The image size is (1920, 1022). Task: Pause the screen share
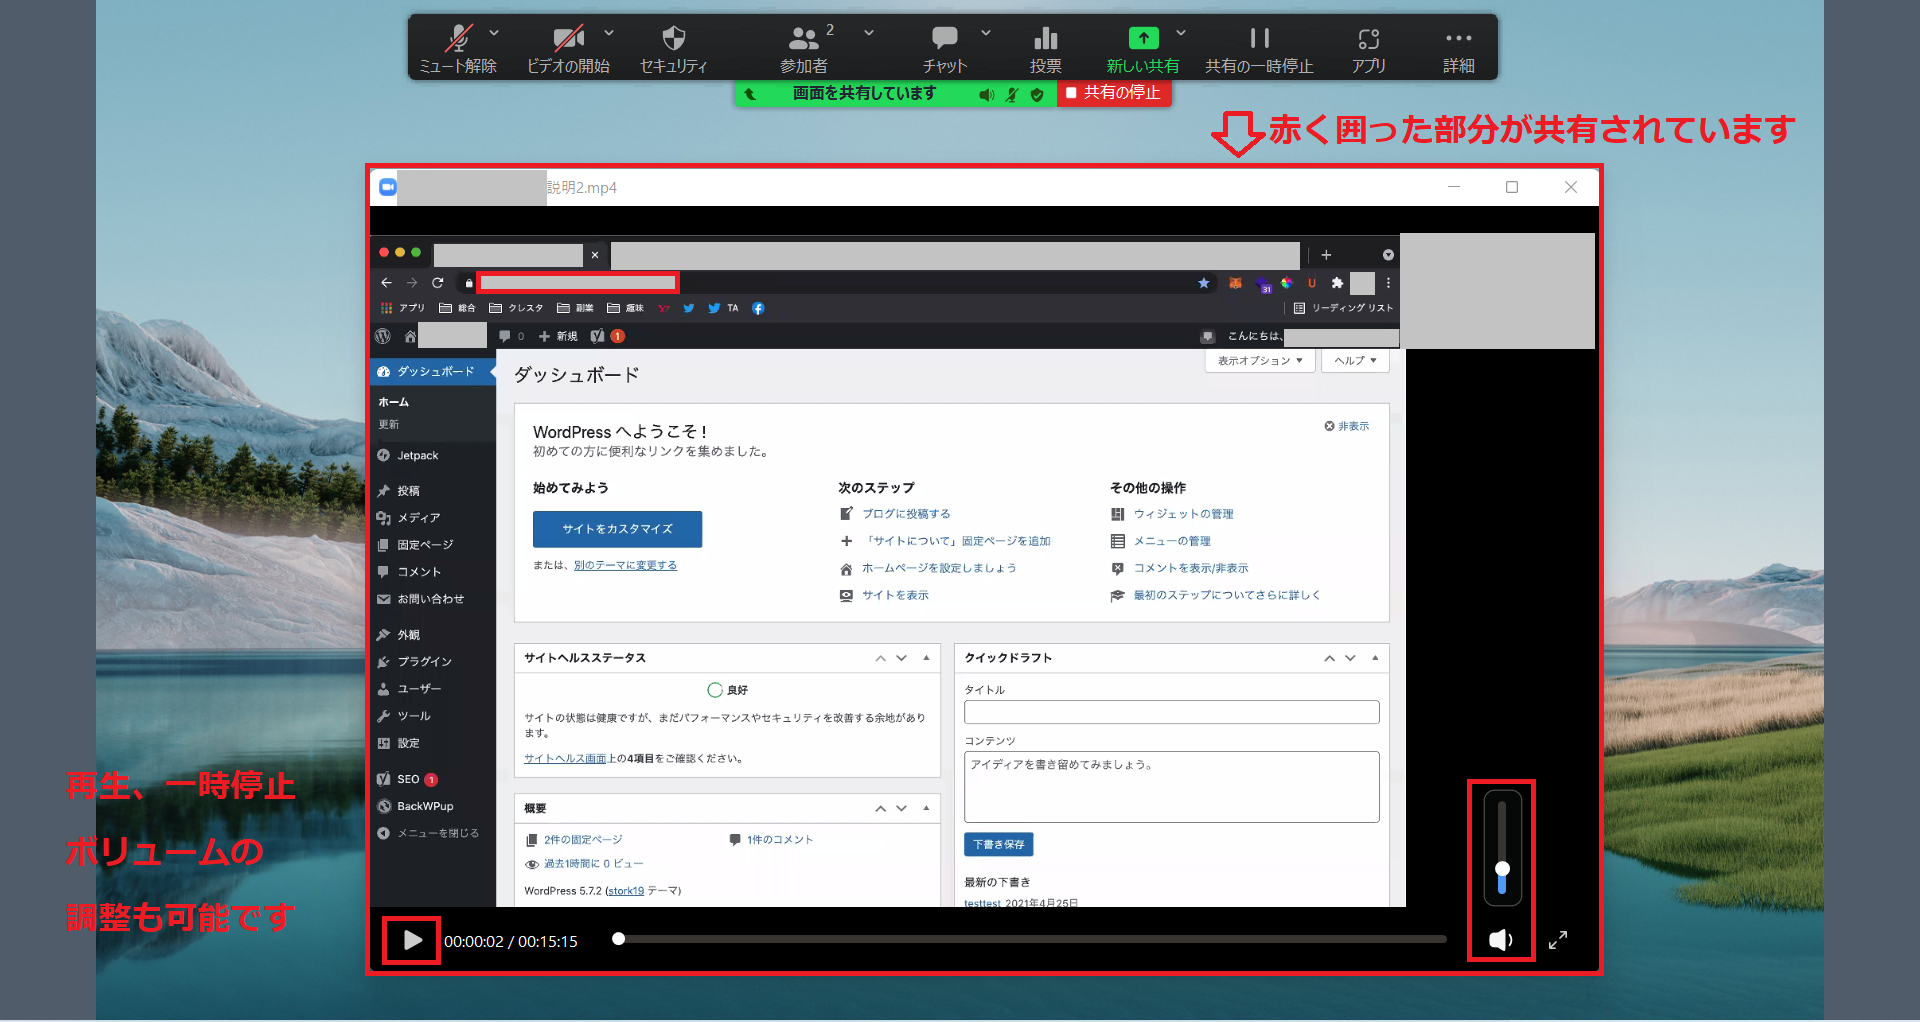click(1259, 40)
